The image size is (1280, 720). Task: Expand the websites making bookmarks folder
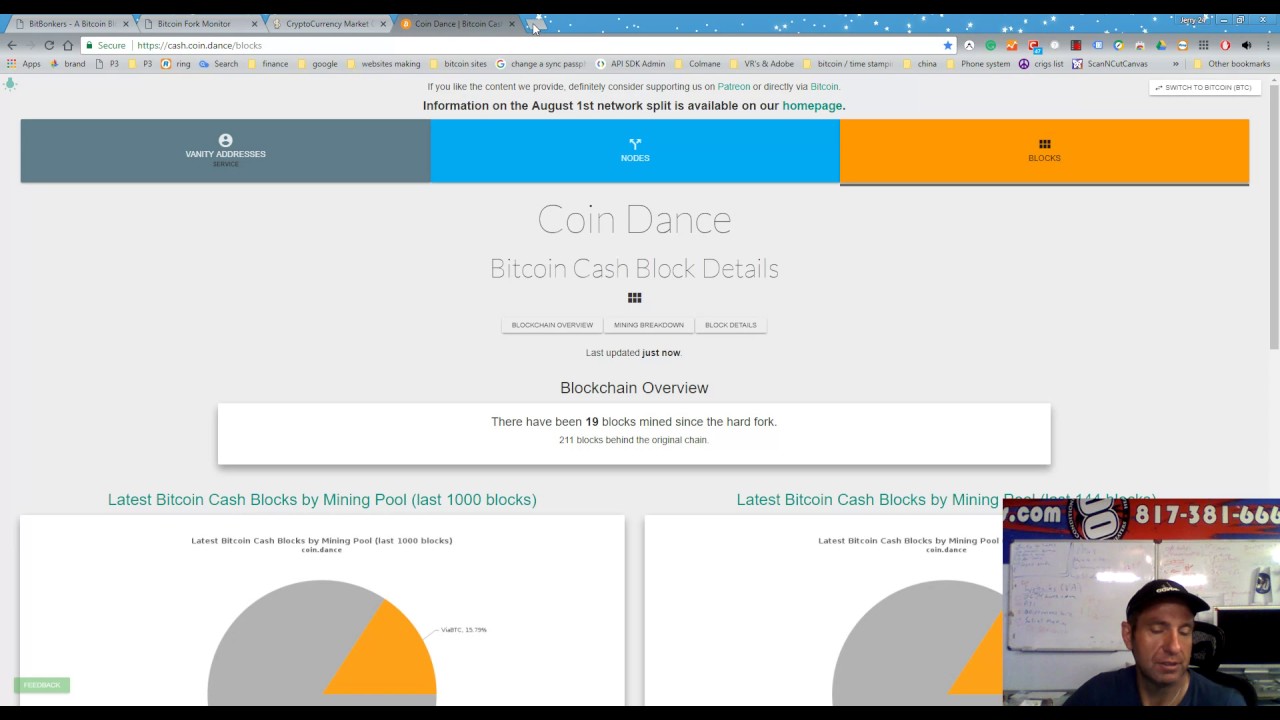tap(384, 64)
